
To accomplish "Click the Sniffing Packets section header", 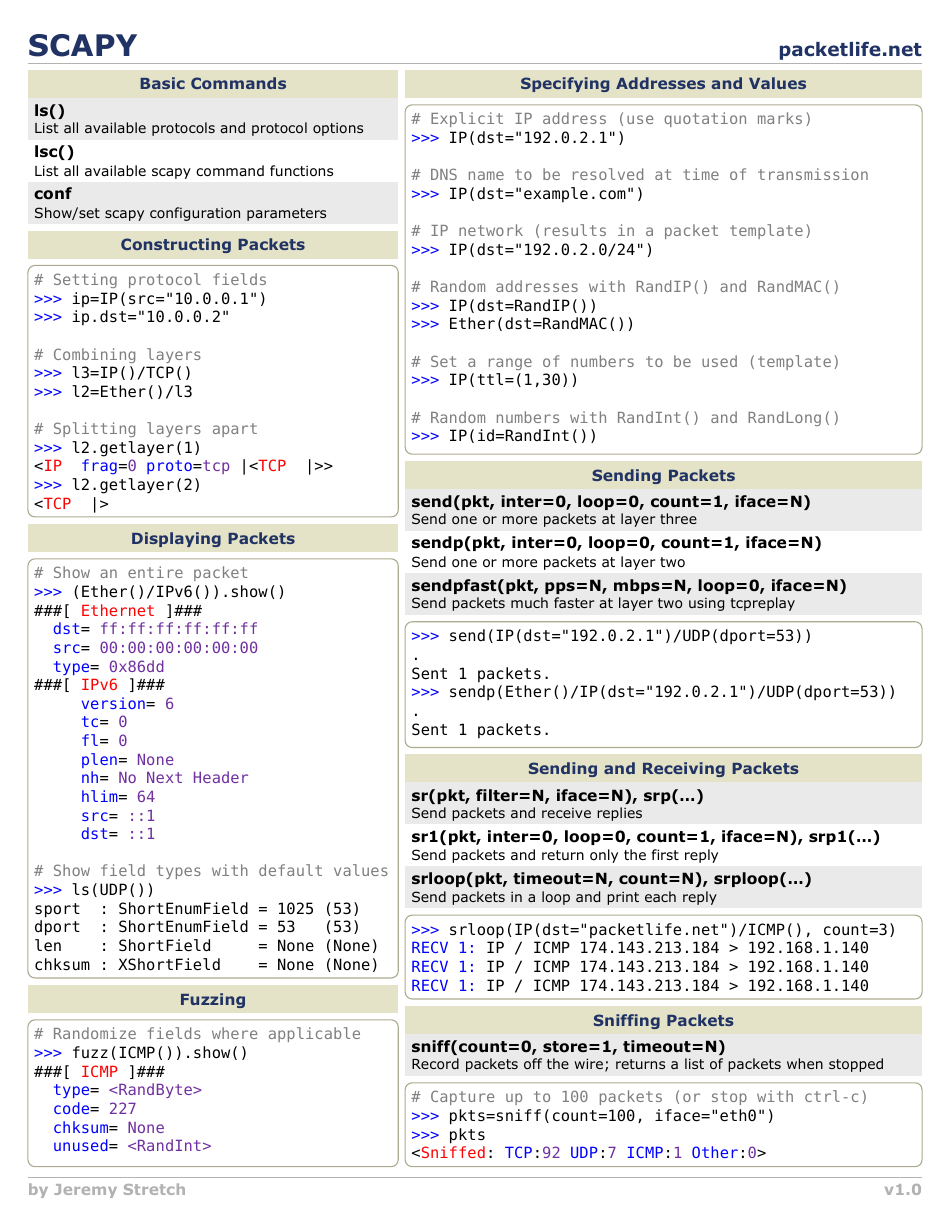I will click(662, 1021).
